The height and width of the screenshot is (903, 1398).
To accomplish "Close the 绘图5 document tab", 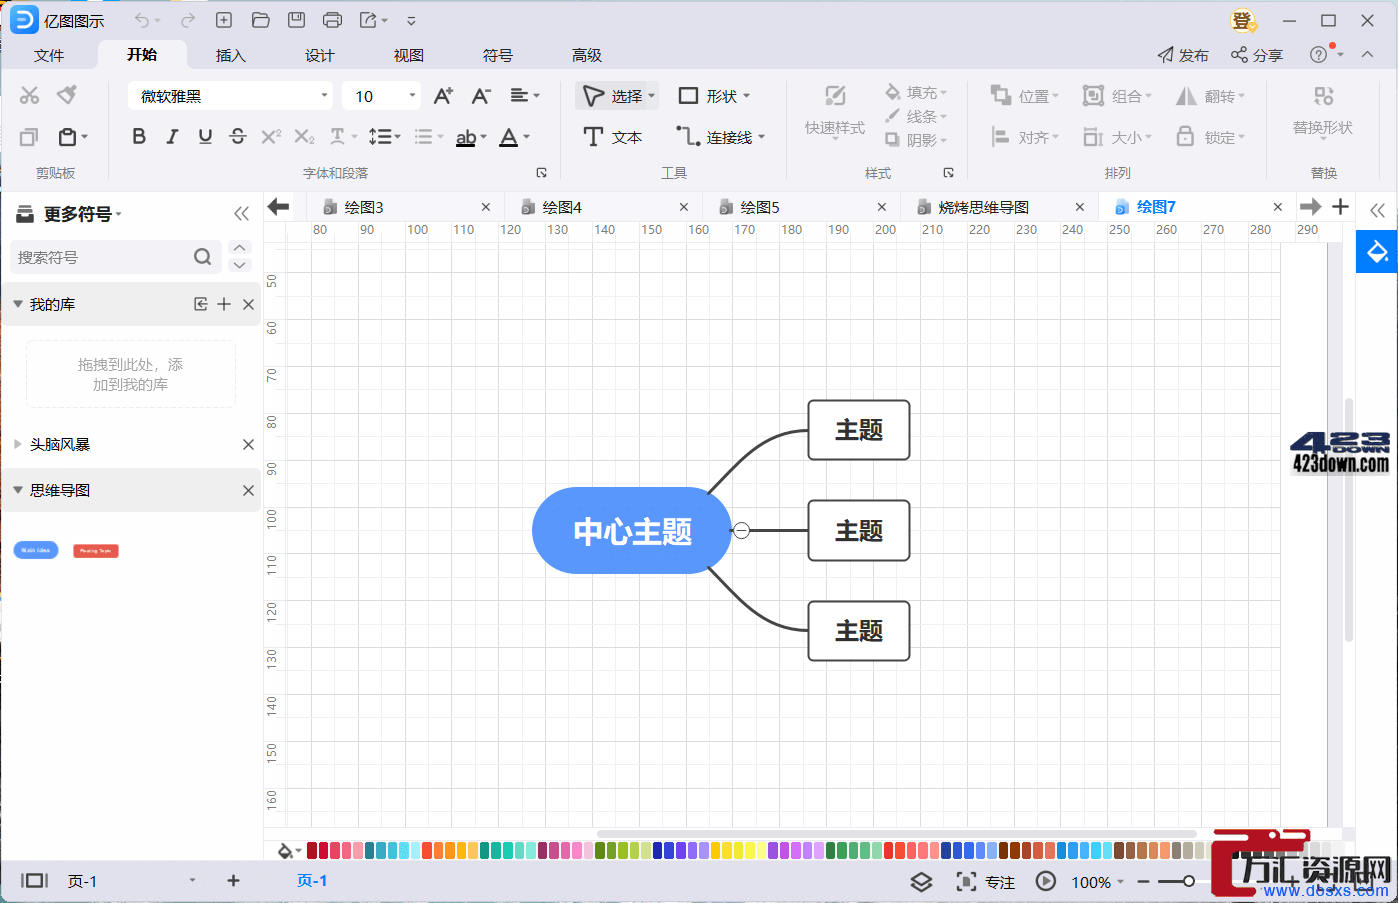I will pyautogui.click(x=882, y=207).
